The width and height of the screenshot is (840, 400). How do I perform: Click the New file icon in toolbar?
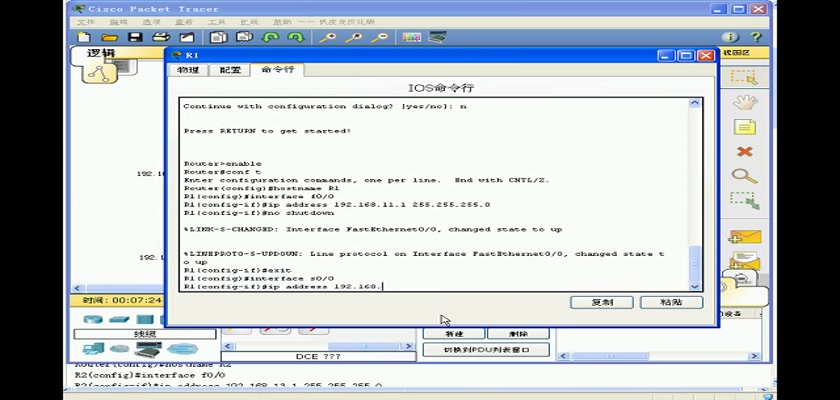point(83,37)
